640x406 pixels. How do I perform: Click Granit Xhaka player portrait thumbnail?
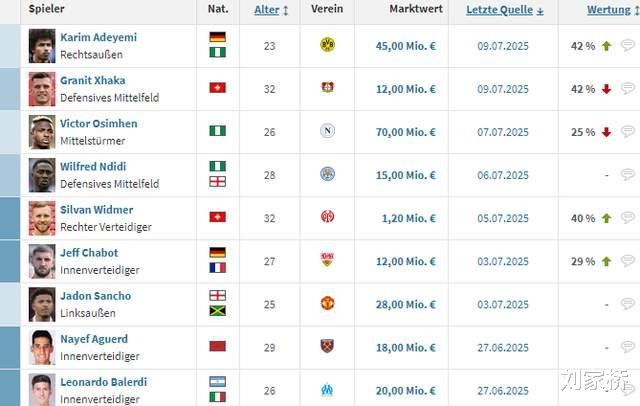coord(42,89)
